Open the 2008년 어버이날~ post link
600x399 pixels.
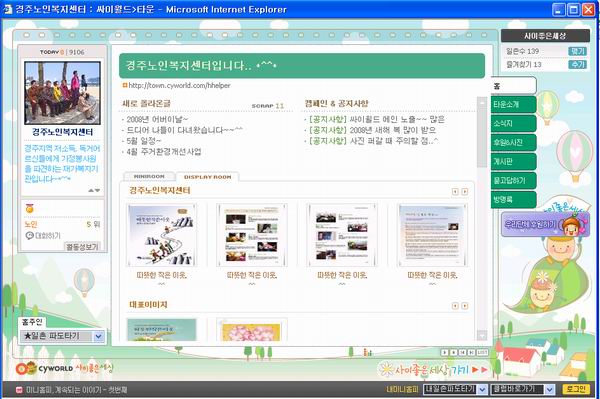(157, 119)
